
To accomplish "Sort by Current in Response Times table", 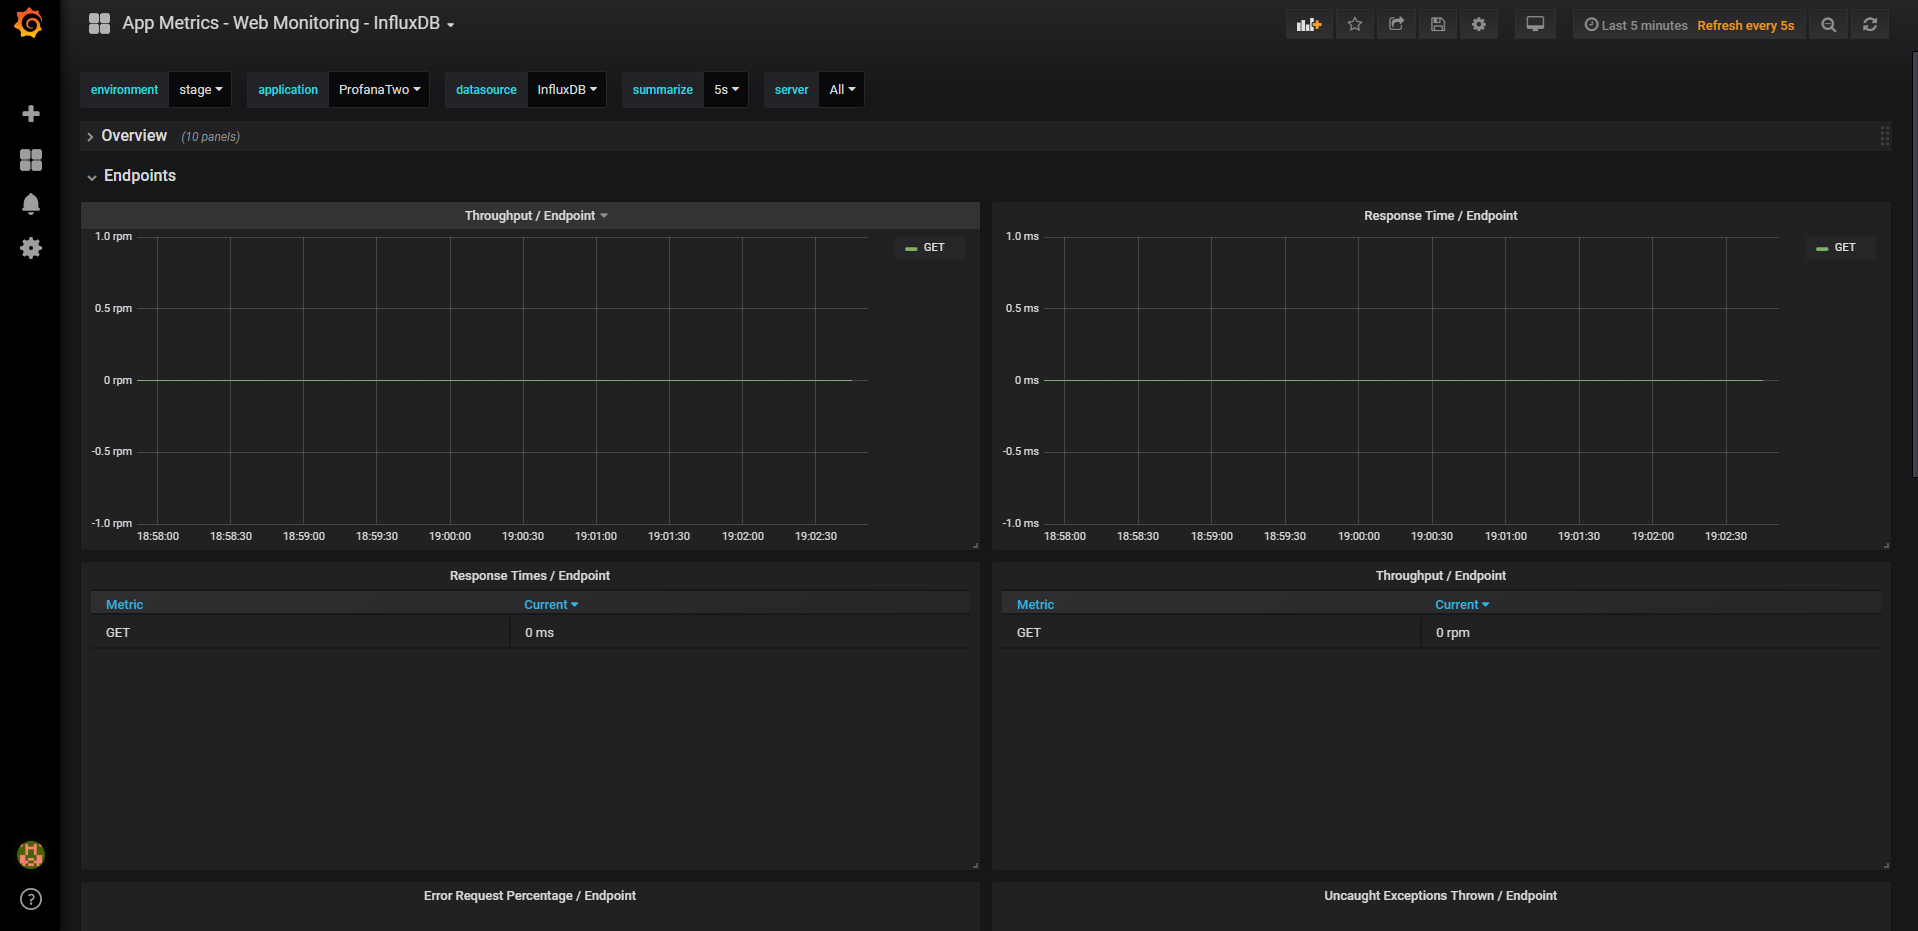I will 551,605.
